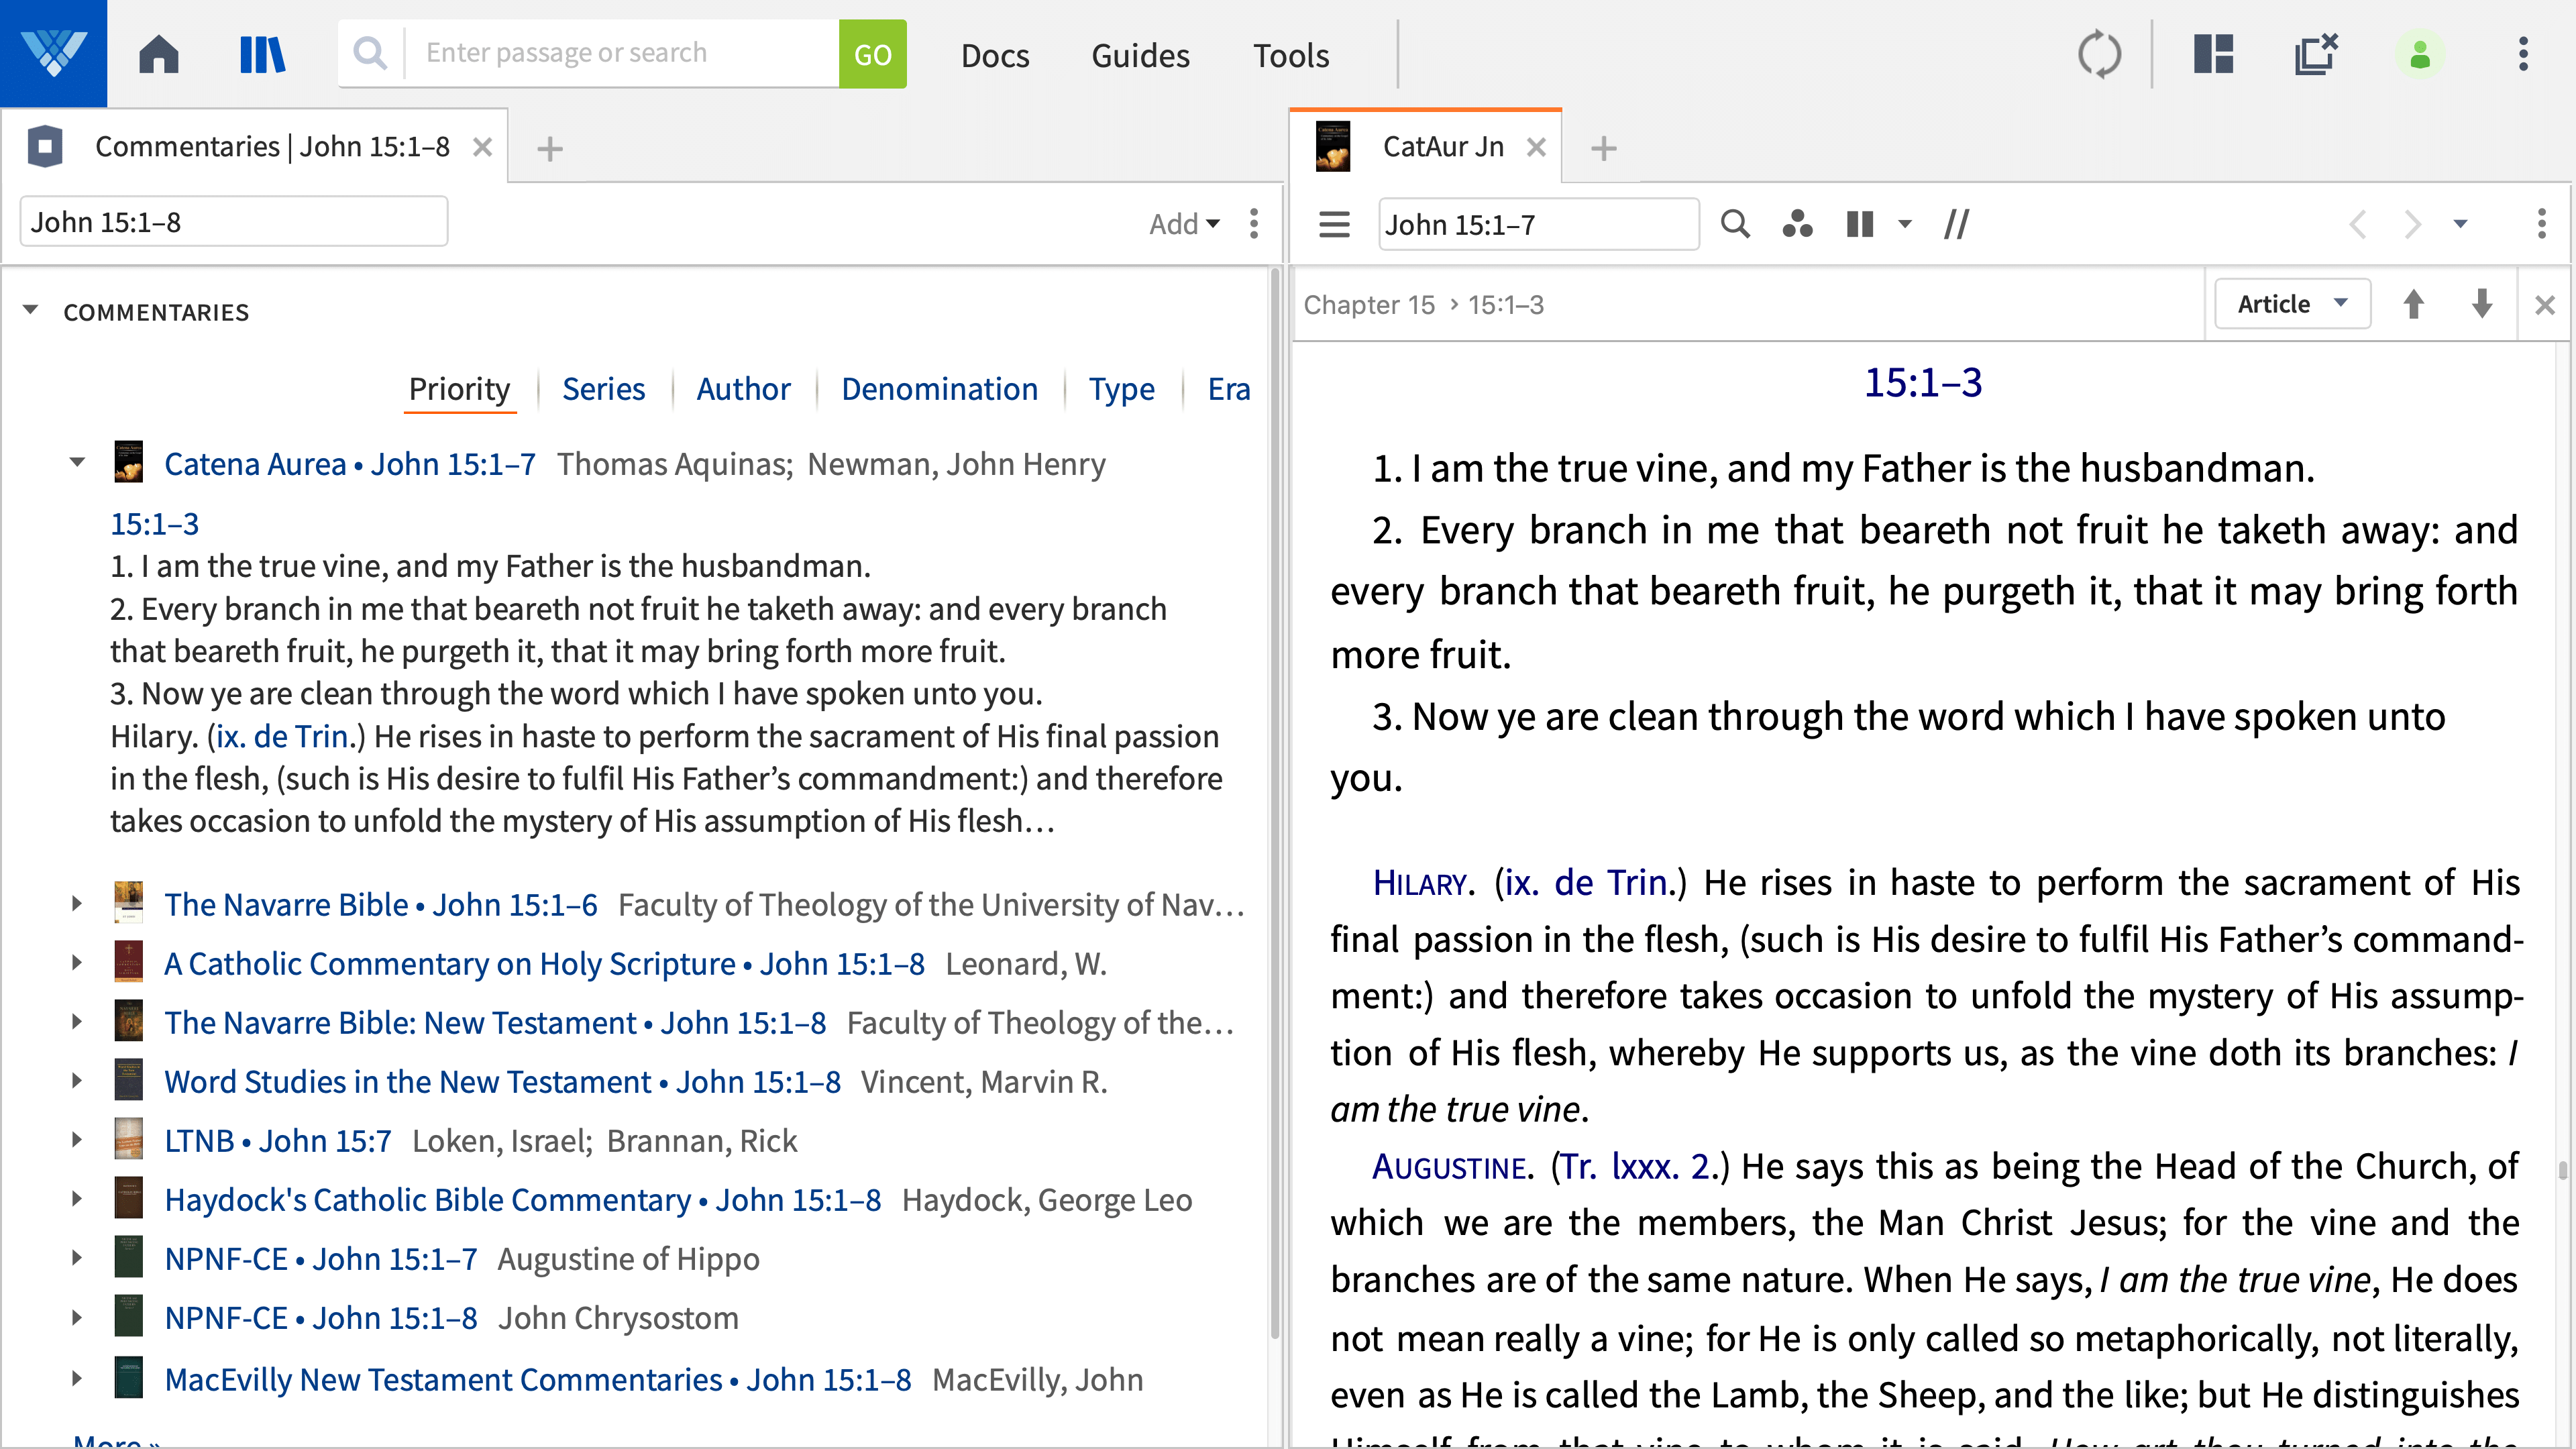
Task: Open Catena Aurea • John 15:1–7 link
Action: coord(350,464)
